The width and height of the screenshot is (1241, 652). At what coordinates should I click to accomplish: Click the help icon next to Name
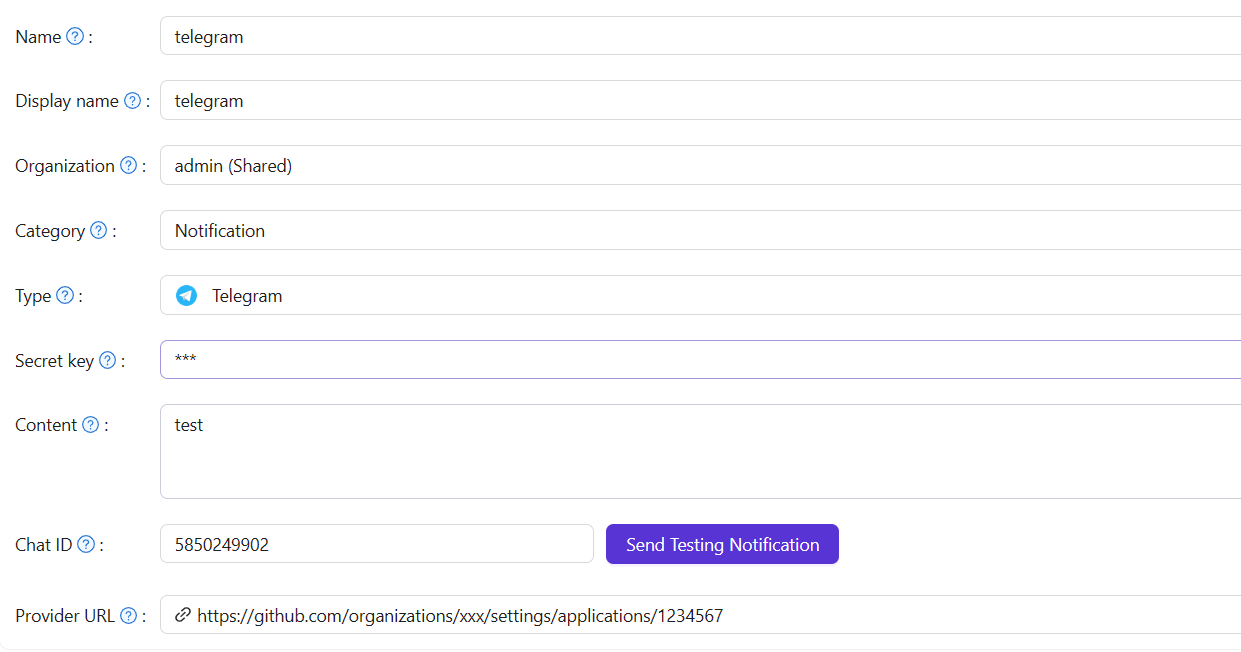[x=76, y=35]
